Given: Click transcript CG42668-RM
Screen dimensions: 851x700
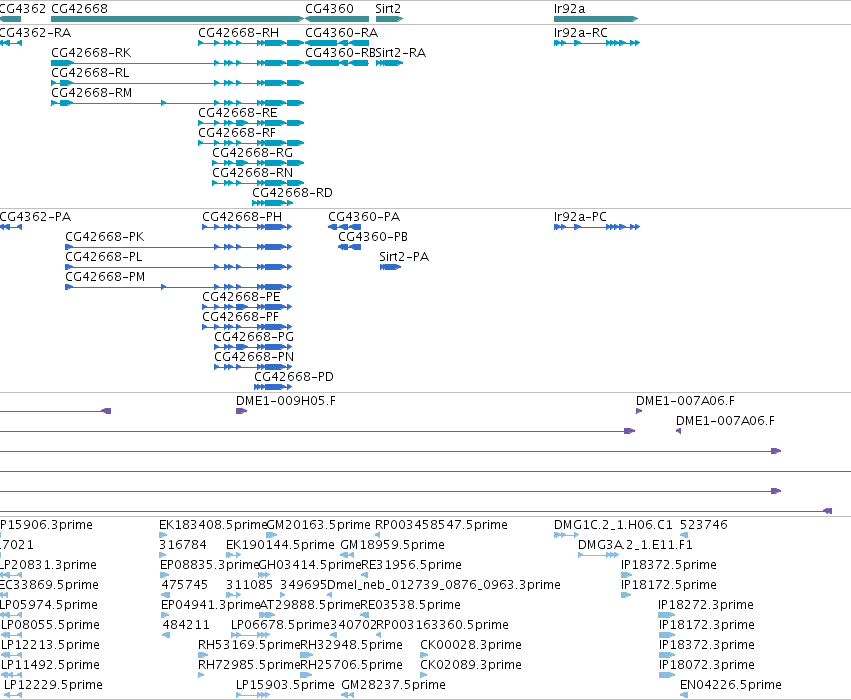Looking at the screenshot, I should (x=92, y=93).
